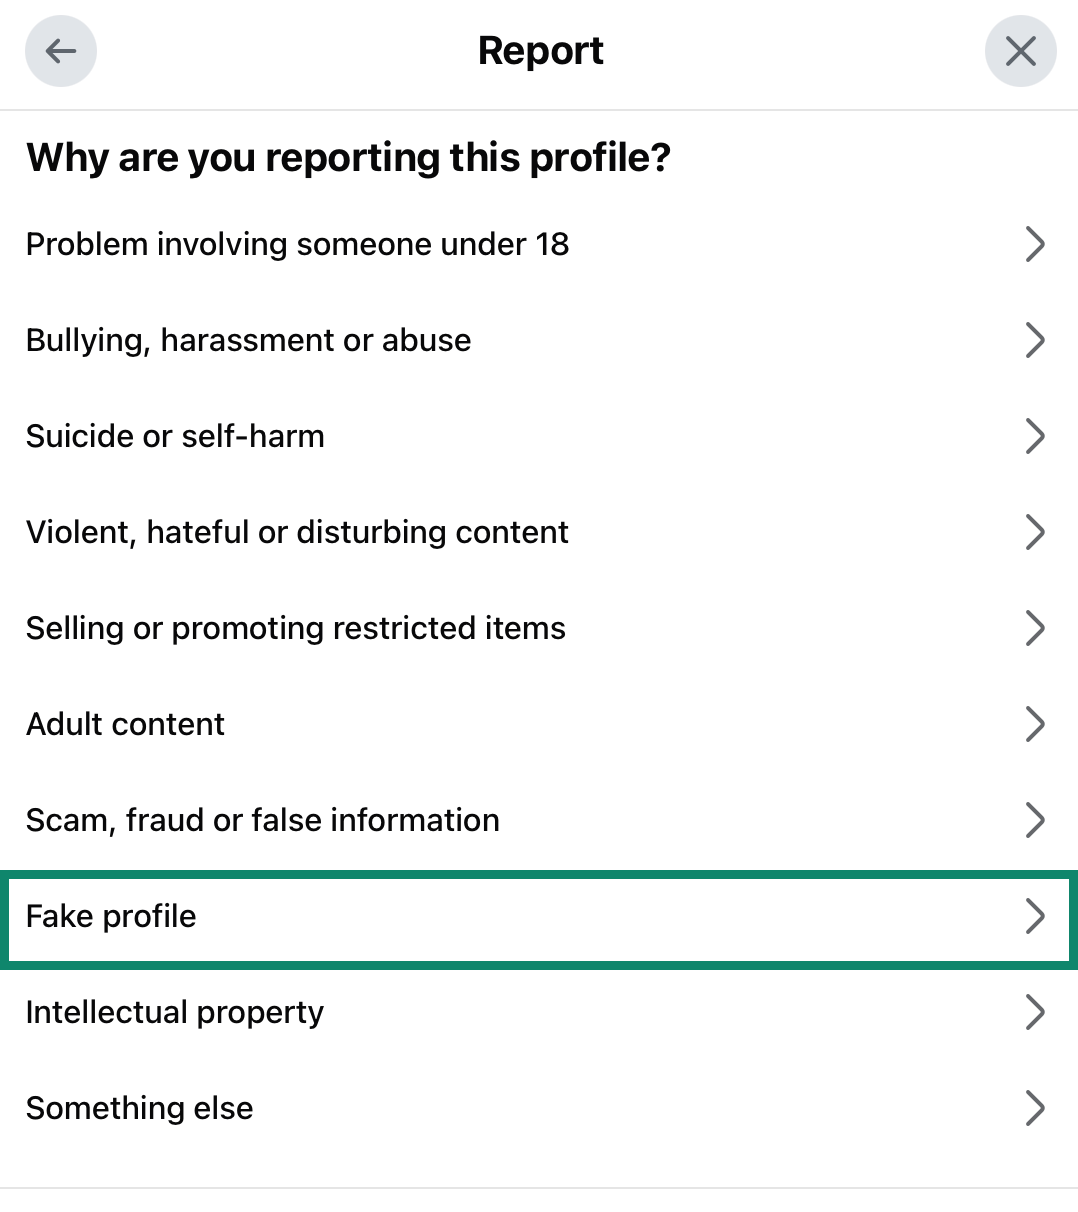The image size is (1078, 1212).
Task: Click the 'Report' title area
Action: click(540, 50)
